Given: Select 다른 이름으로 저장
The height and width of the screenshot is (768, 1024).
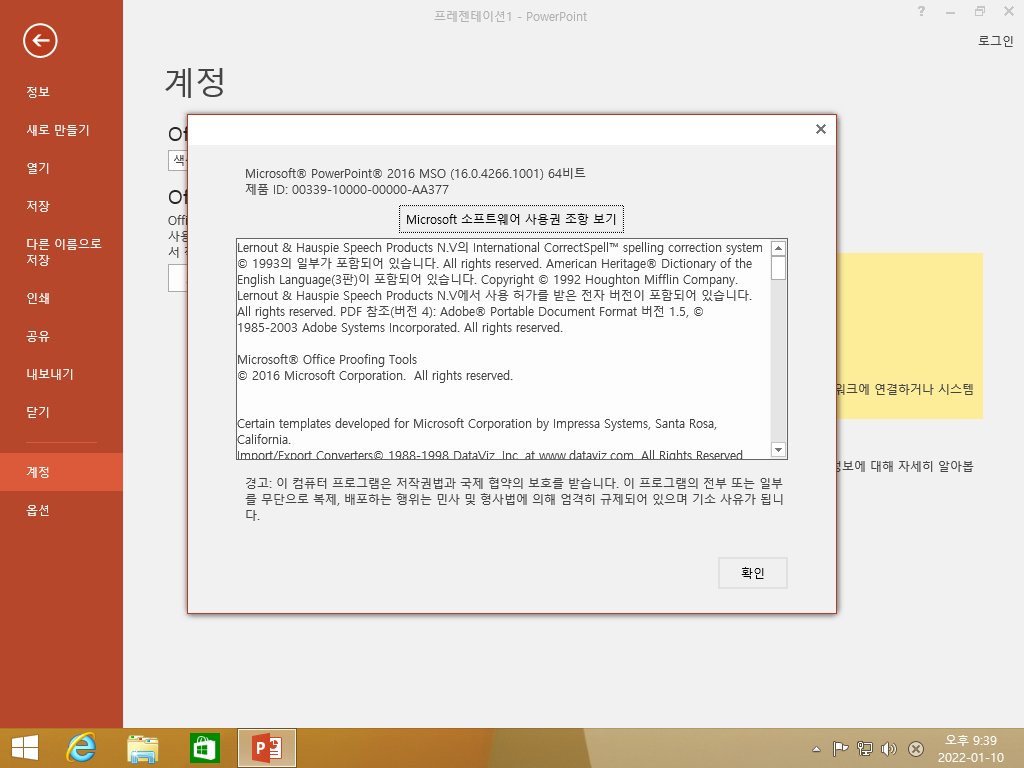Looking at the screenshot, I should click(63, 251).
